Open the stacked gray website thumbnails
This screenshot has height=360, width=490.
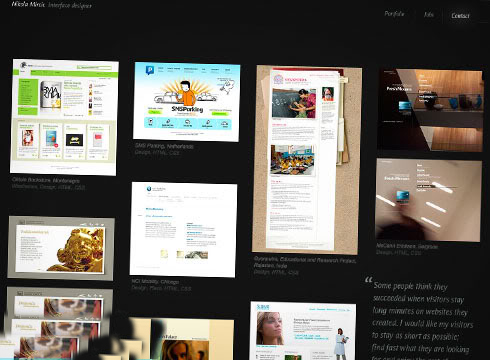[x=57, y=322]
